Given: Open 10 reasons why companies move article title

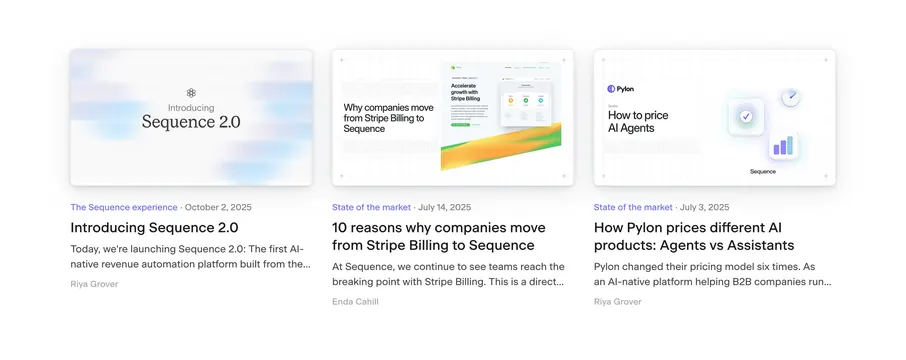Looking at the screenshot, I should (x=439, y=236).
